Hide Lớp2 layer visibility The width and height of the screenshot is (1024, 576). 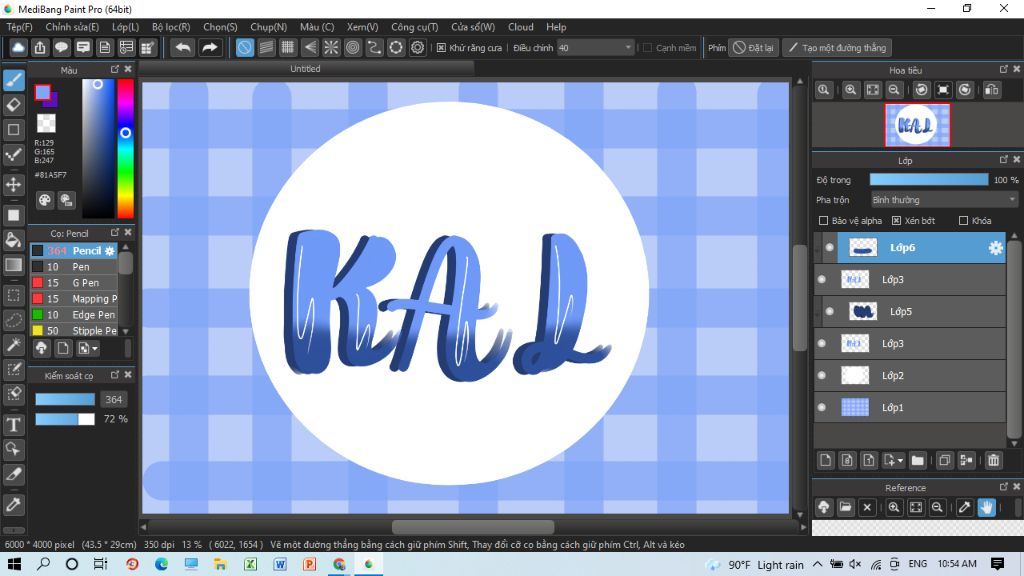822,376
